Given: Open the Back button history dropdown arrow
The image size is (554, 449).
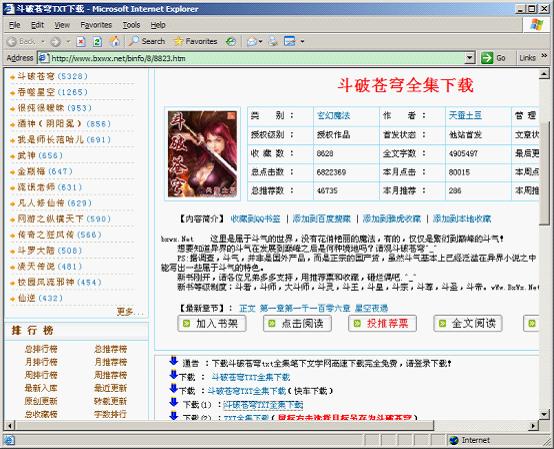Looking at the screenshot, I should point(43,42).
